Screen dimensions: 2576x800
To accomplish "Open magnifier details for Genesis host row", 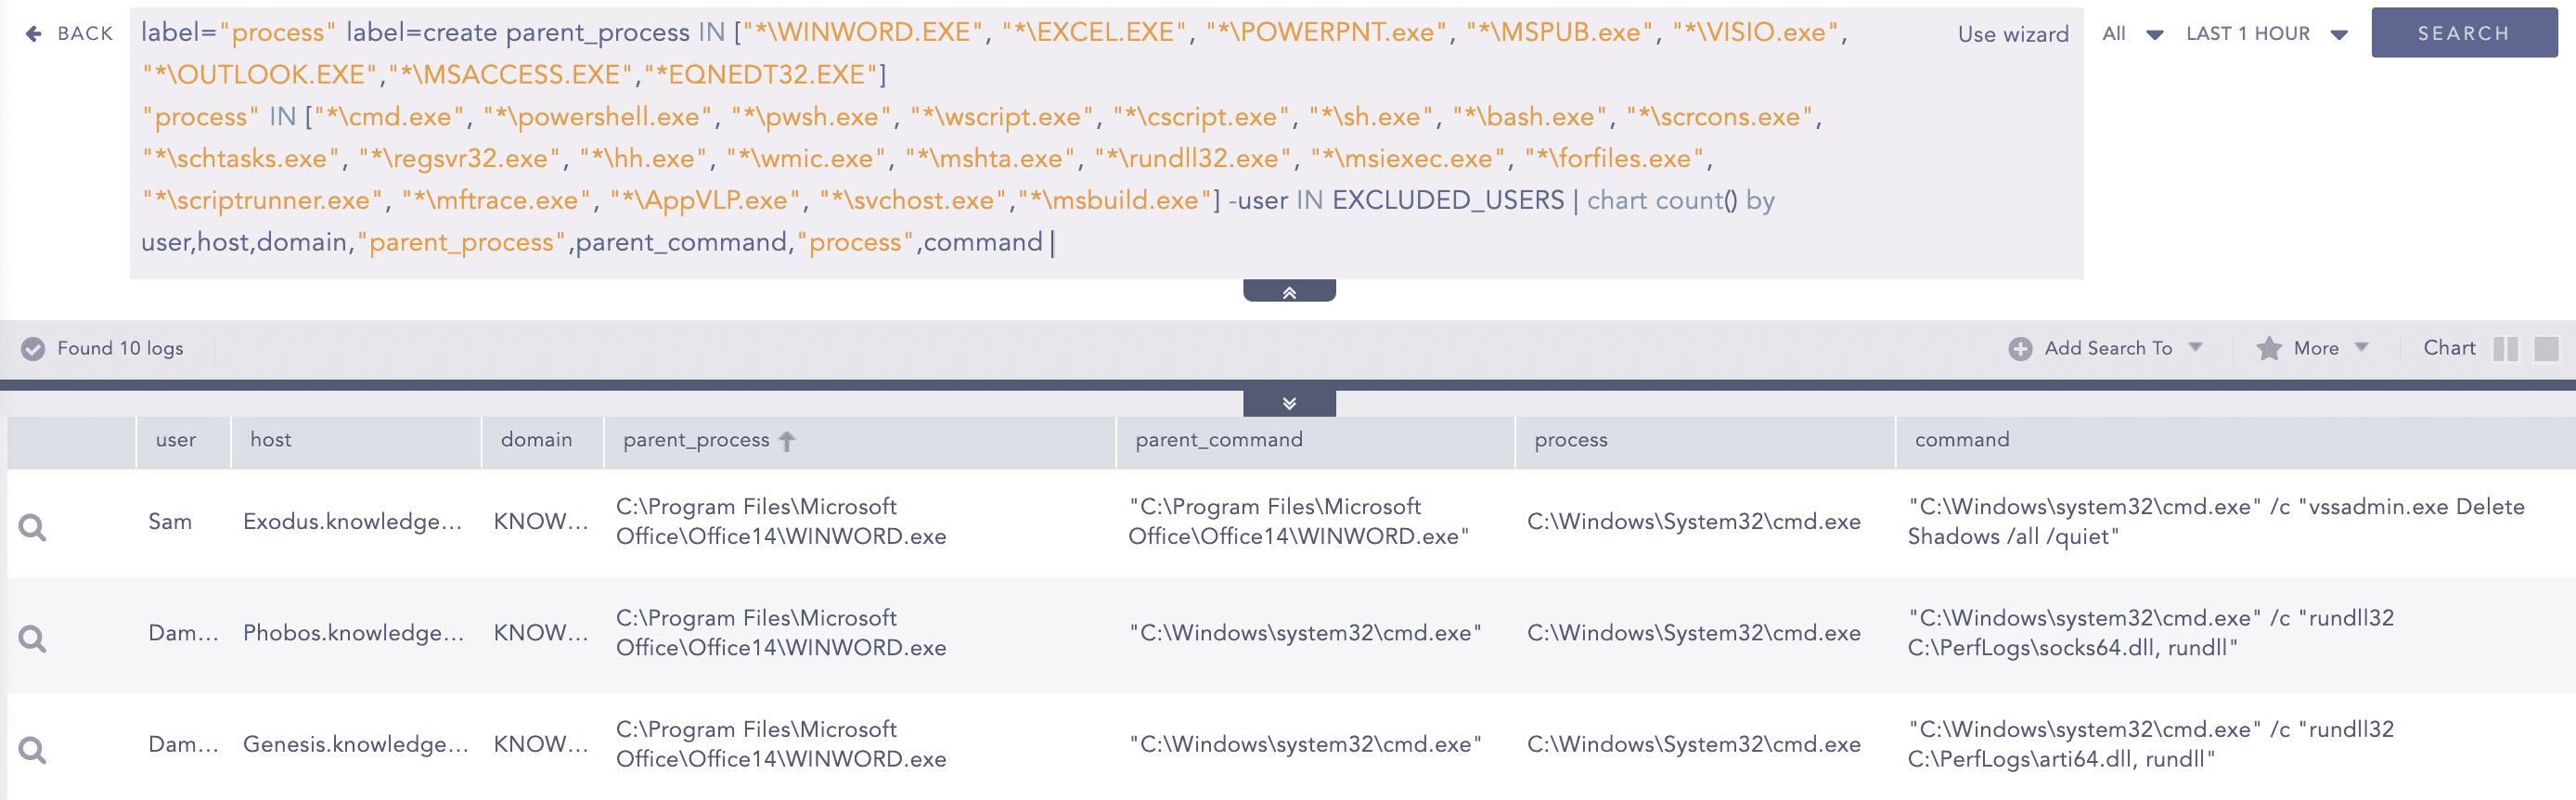I will (x=33, y=749).
